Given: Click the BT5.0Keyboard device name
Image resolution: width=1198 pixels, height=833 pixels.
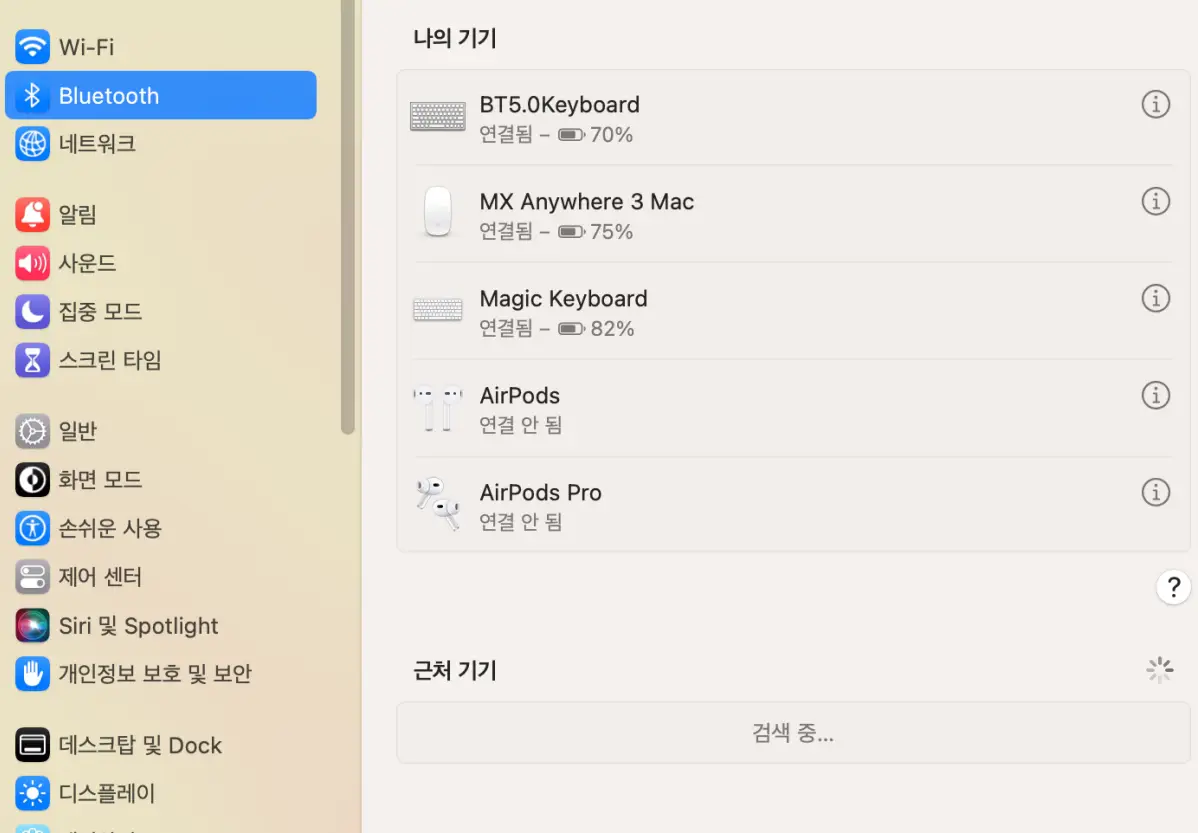Looking at the screenshot, I should tap(559, 105).
